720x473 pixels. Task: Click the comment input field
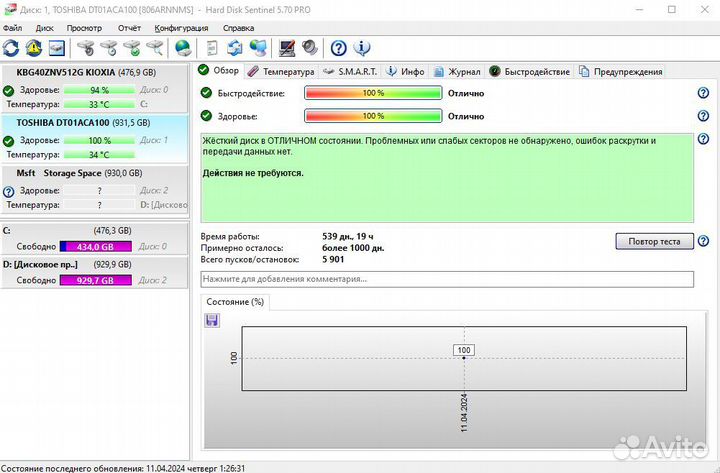pyautogui.click(x=447, y=279)
